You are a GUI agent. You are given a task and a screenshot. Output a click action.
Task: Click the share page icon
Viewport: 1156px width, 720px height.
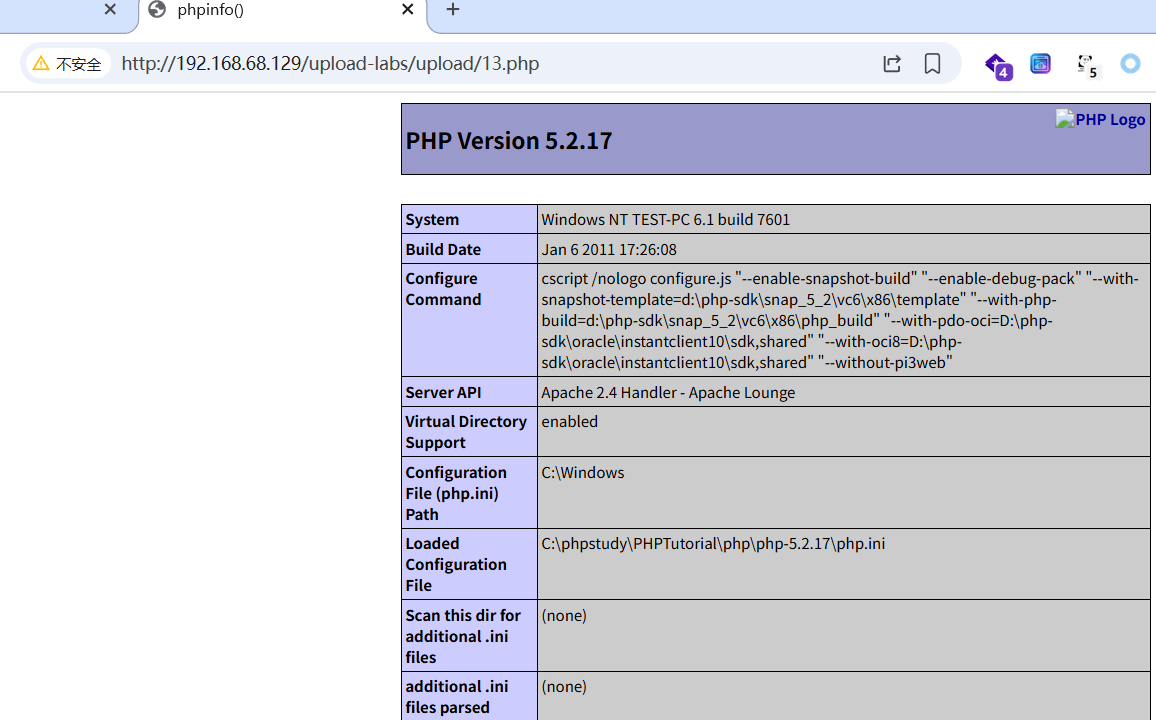(892, 63)
